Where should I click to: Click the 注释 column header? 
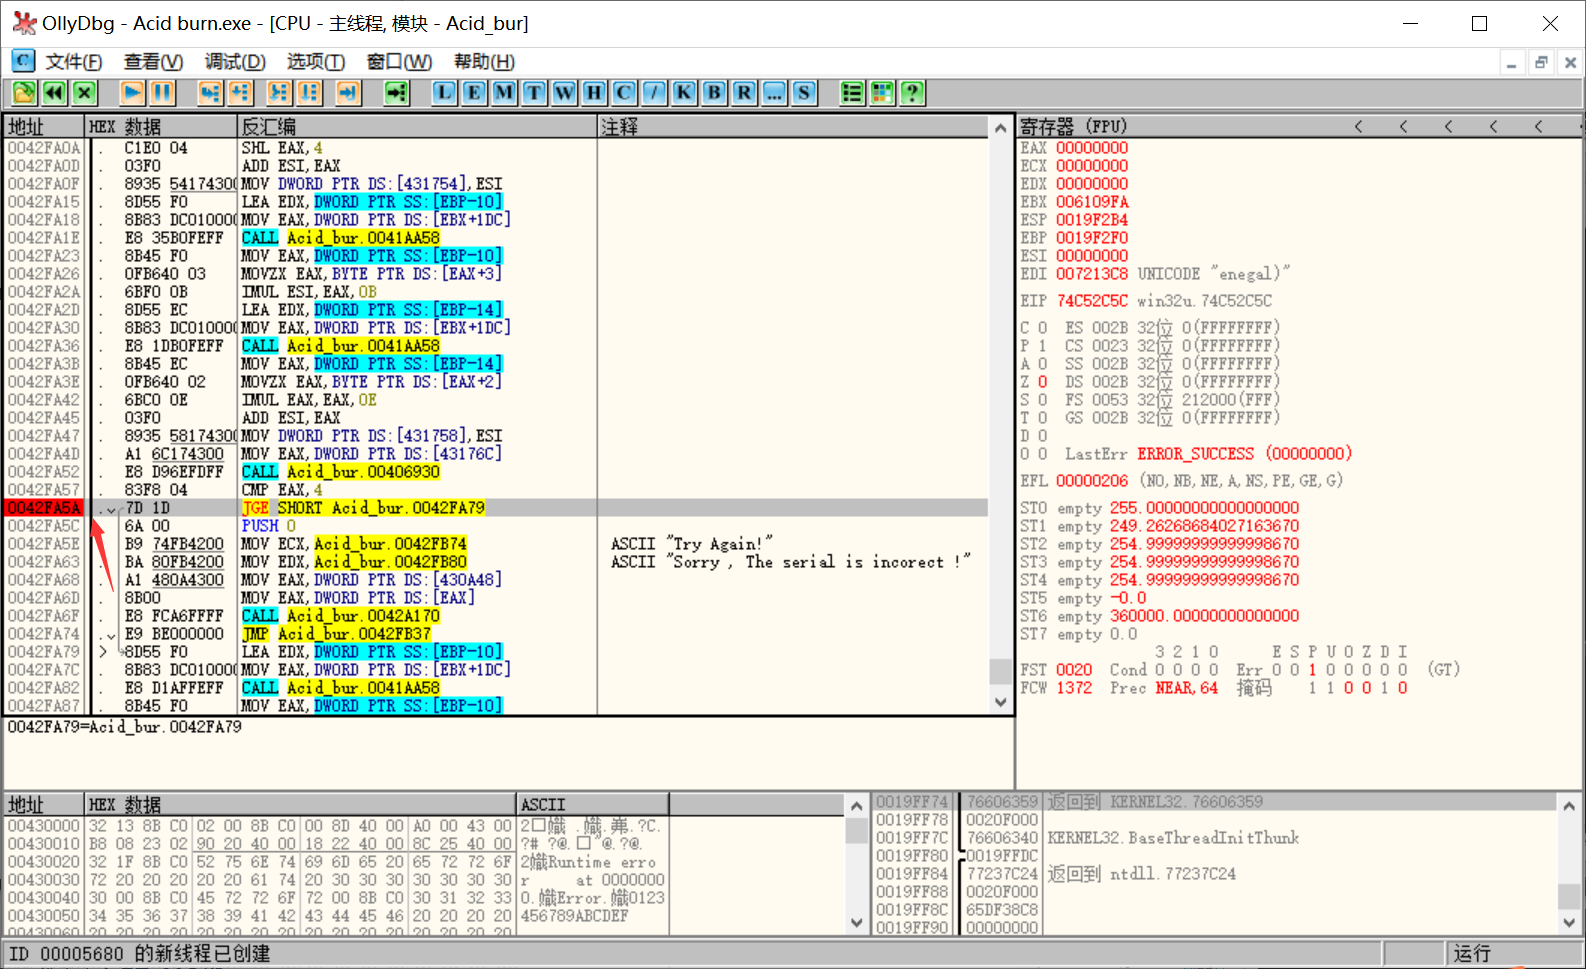[794, 127]
